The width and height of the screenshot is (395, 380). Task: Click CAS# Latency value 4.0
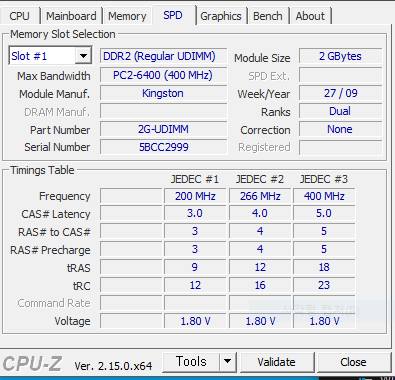pos(260,213)
